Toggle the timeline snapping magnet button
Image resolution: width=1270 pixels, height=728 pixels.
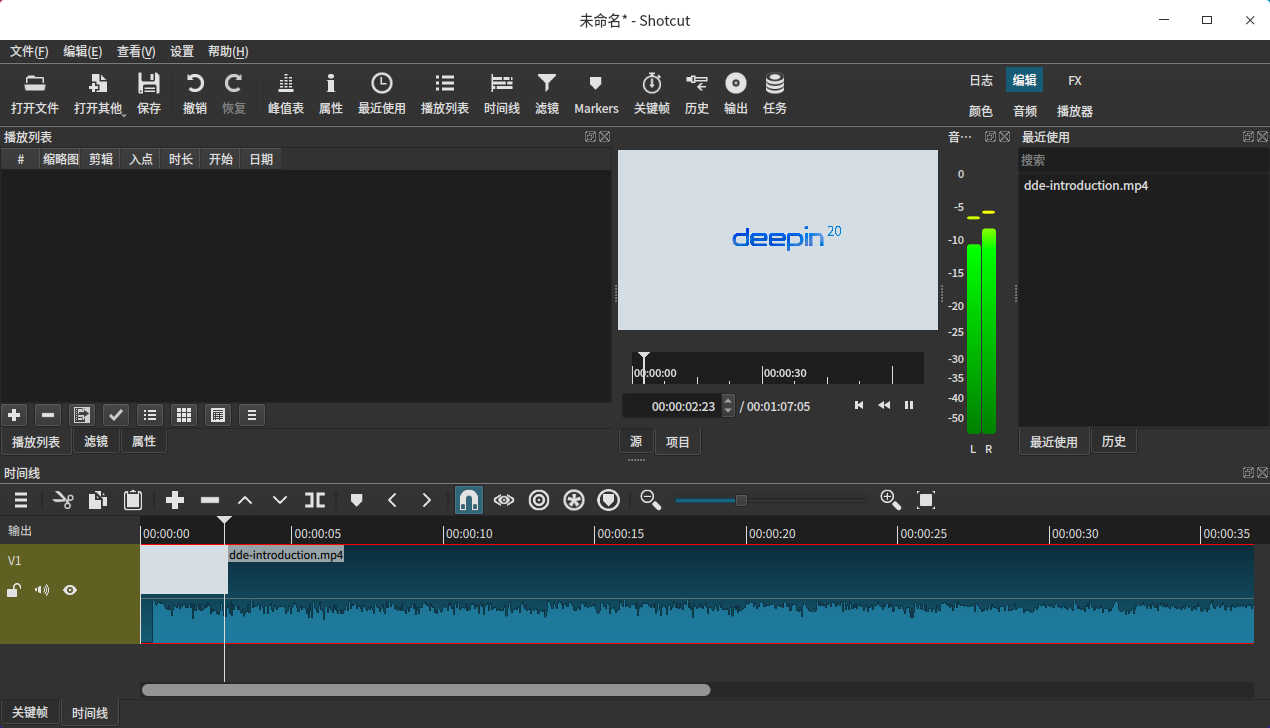pos(468,500)
